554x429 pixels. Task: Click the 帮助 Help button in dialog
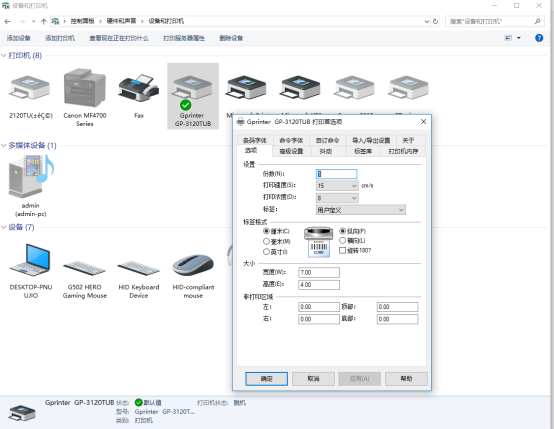coord(406,379)
